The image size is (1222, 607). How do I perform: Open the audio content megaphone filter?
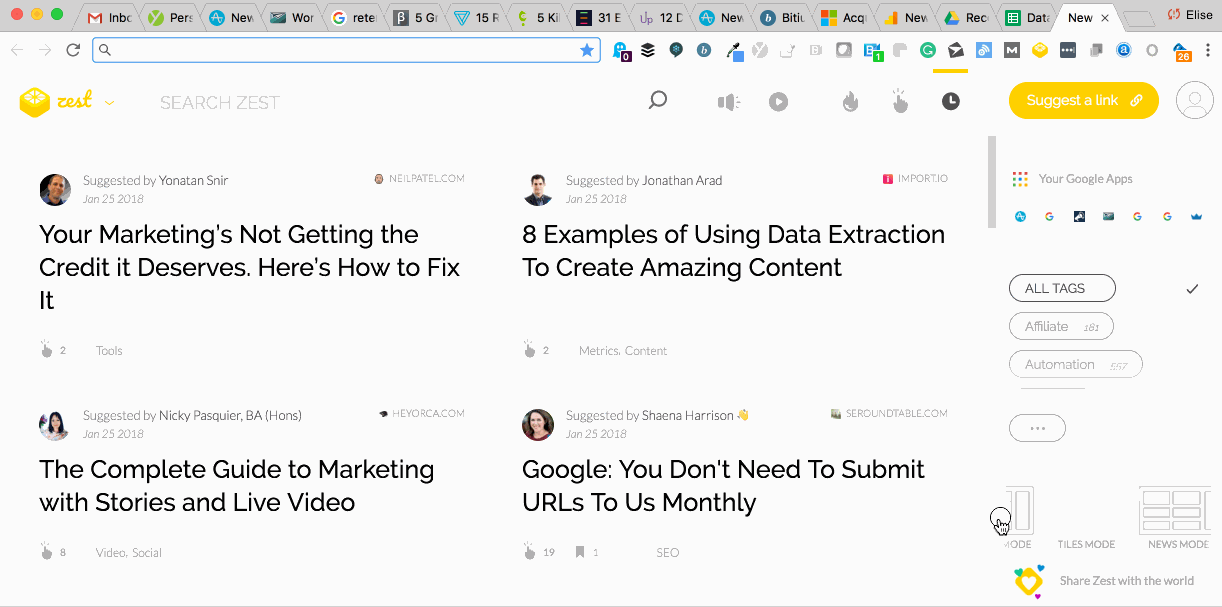click(728, 102)
